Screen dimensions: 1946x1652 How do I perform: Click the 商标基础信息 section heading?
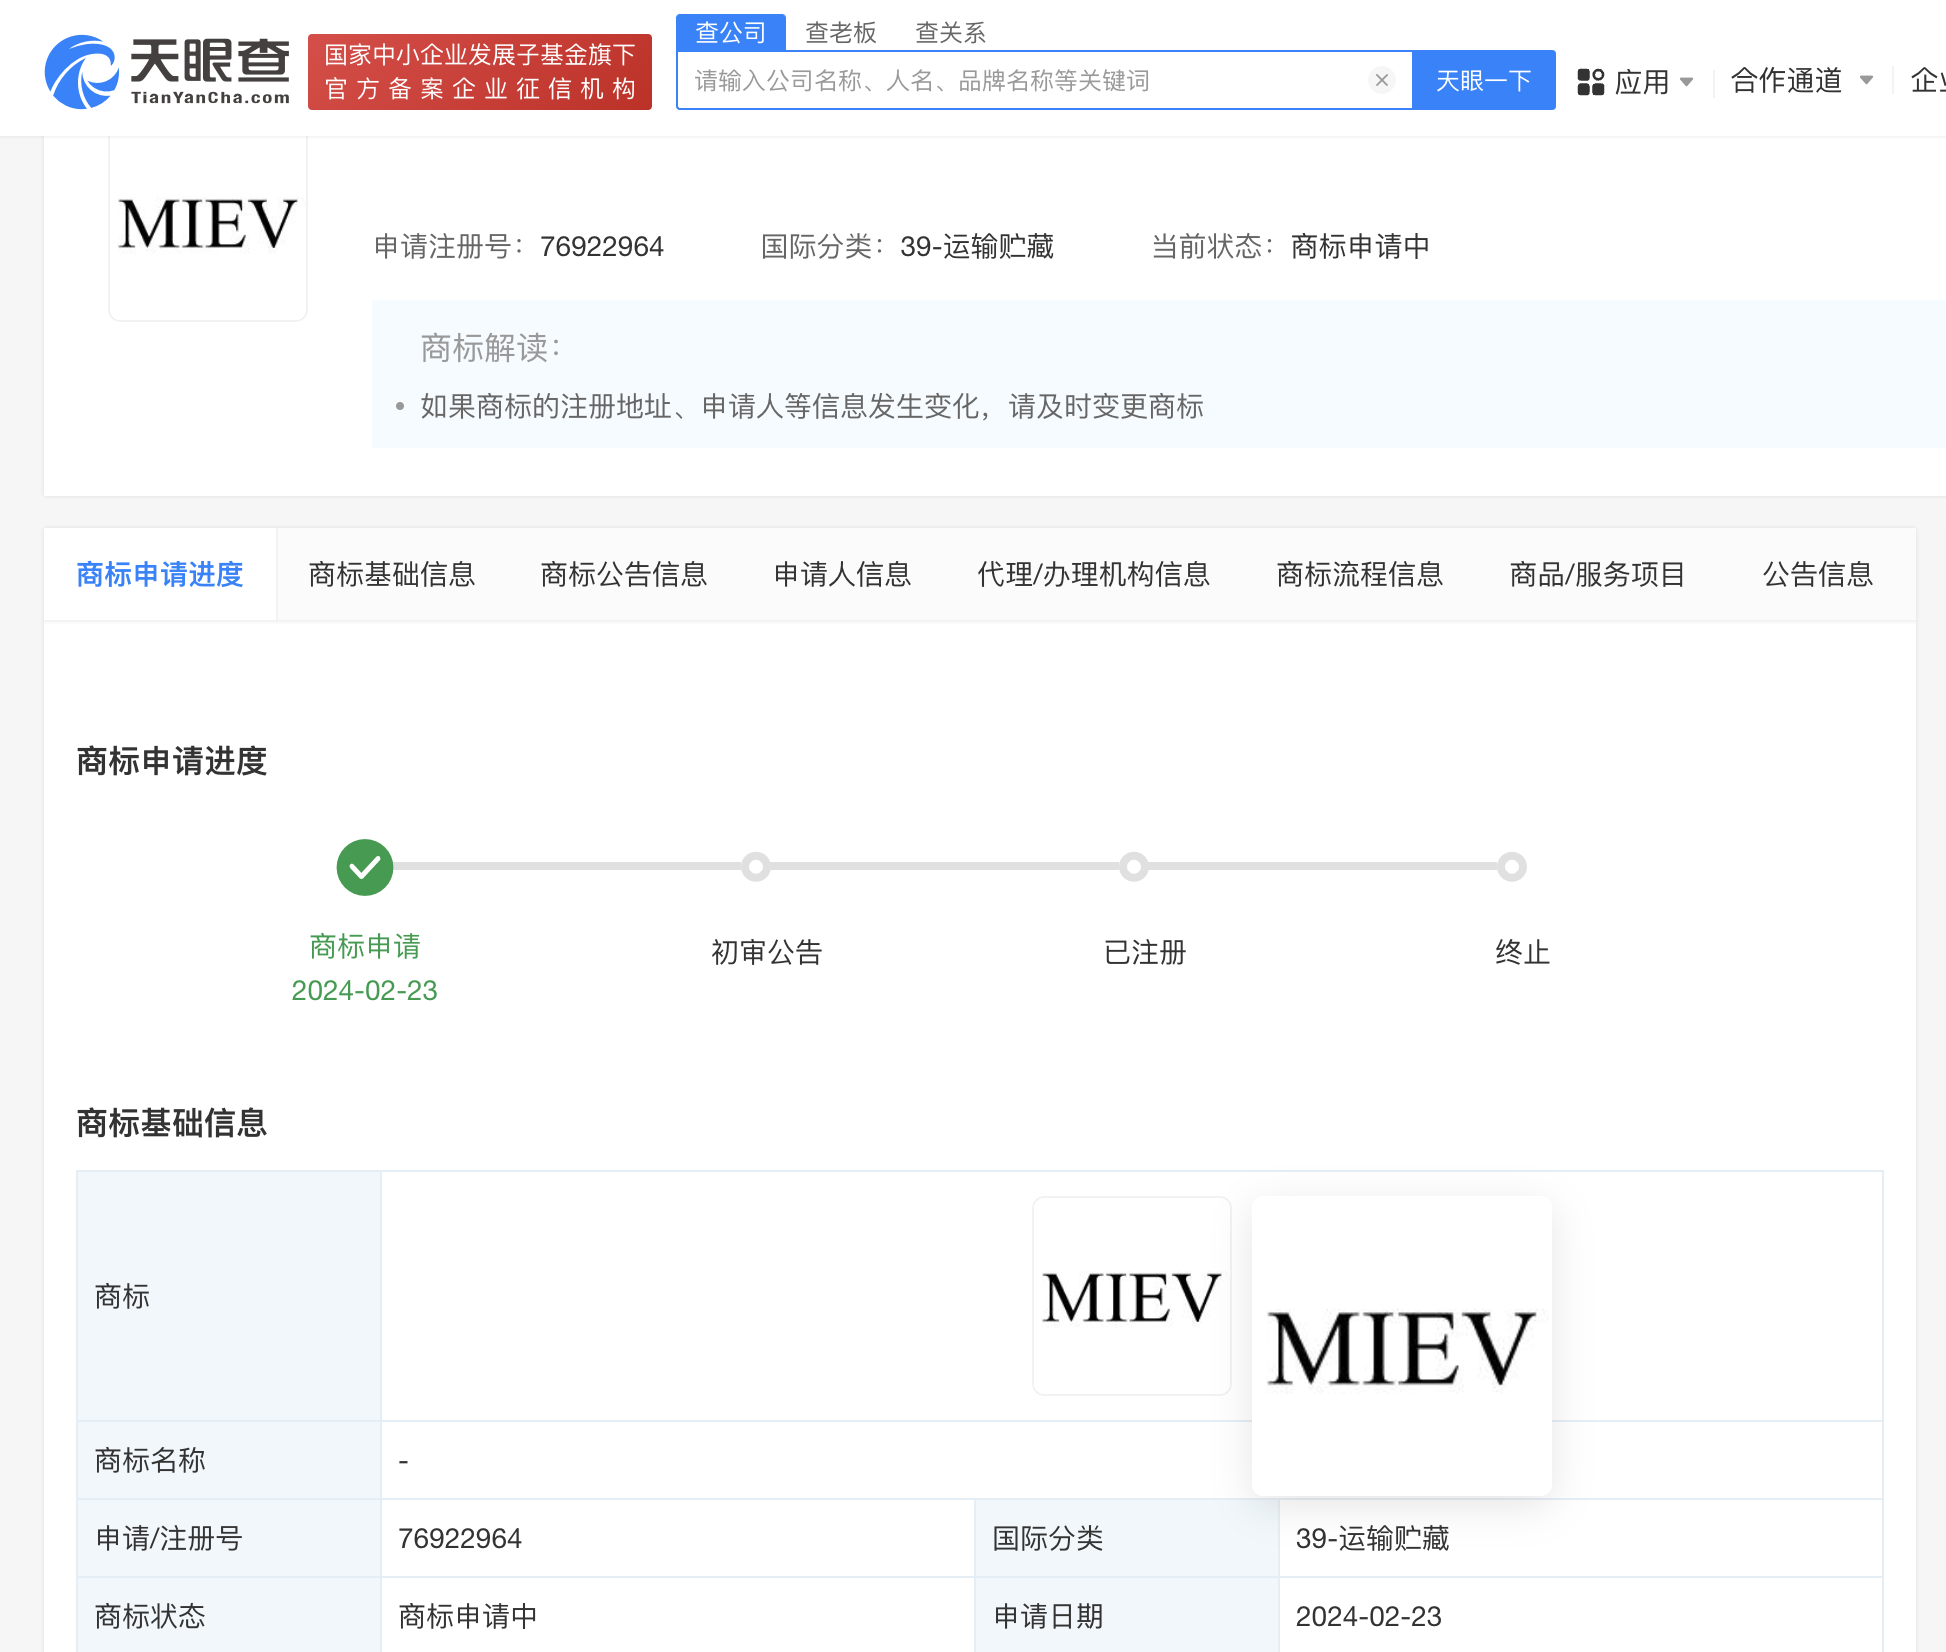tap(172, 1122)
